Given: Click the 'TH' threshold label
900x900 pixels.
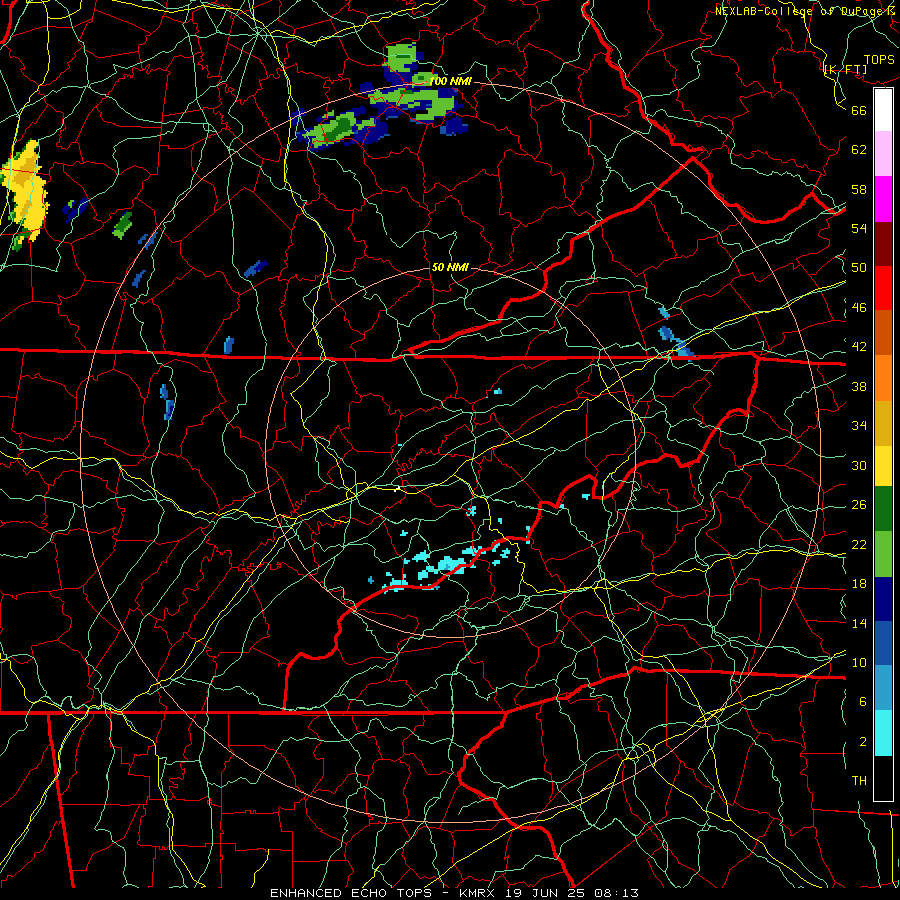Looking at the screenshot, I should click(859, 781).
